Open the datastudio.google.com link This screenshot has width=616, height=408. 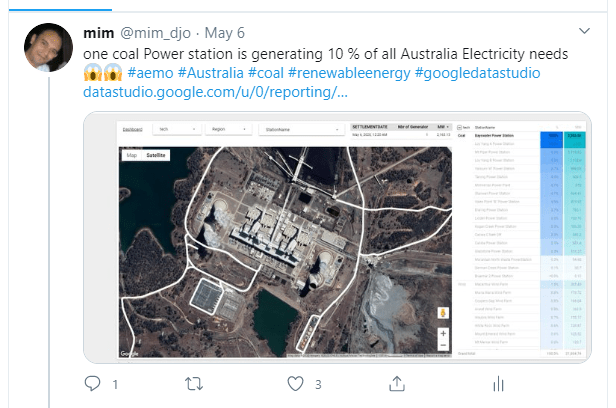(215, 93)
